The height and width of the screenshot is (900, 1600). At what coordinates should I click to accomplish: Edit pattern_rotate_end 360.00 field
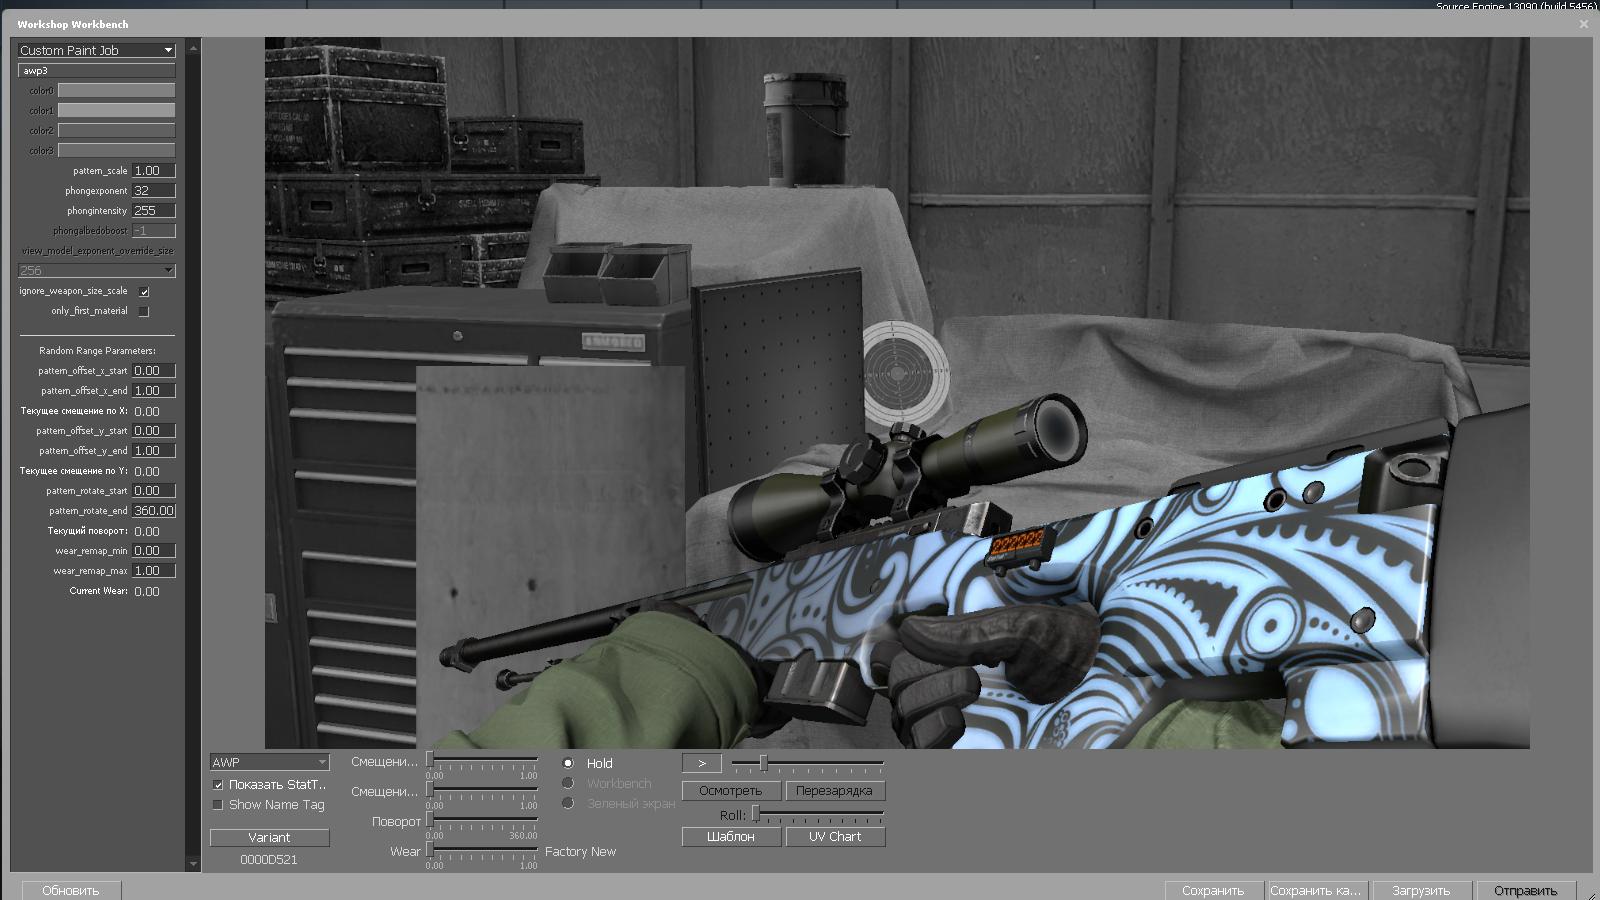coord(154,511)
